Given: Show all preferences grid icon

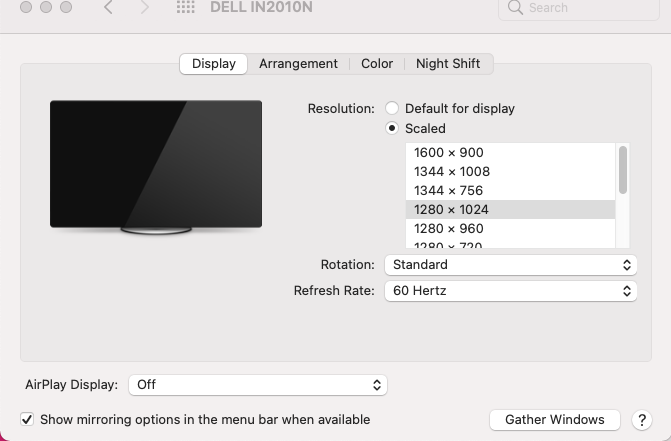Looking at the screenshot, I should pyautogui.click(x=185, y=8).
